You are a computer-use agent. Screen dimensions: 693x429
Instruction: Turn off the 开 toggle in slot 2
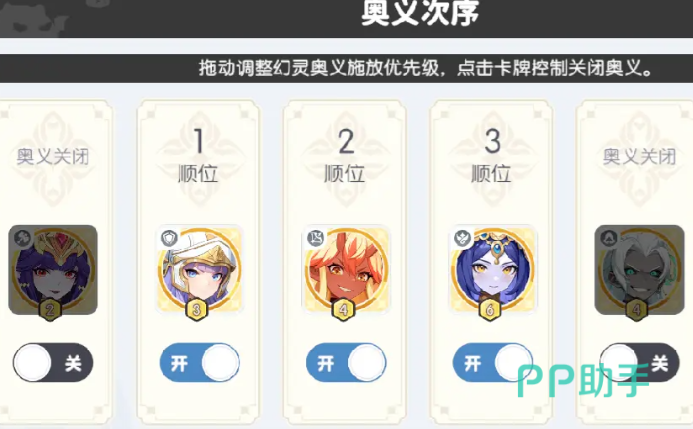tap(346, 363)
